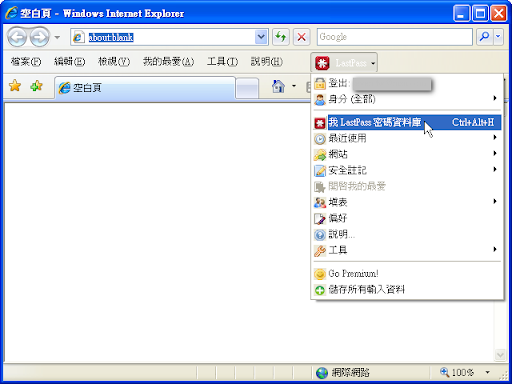512x384 pixels.
Task: Choose Go Premium! menu item
Action: pos(407,274)
